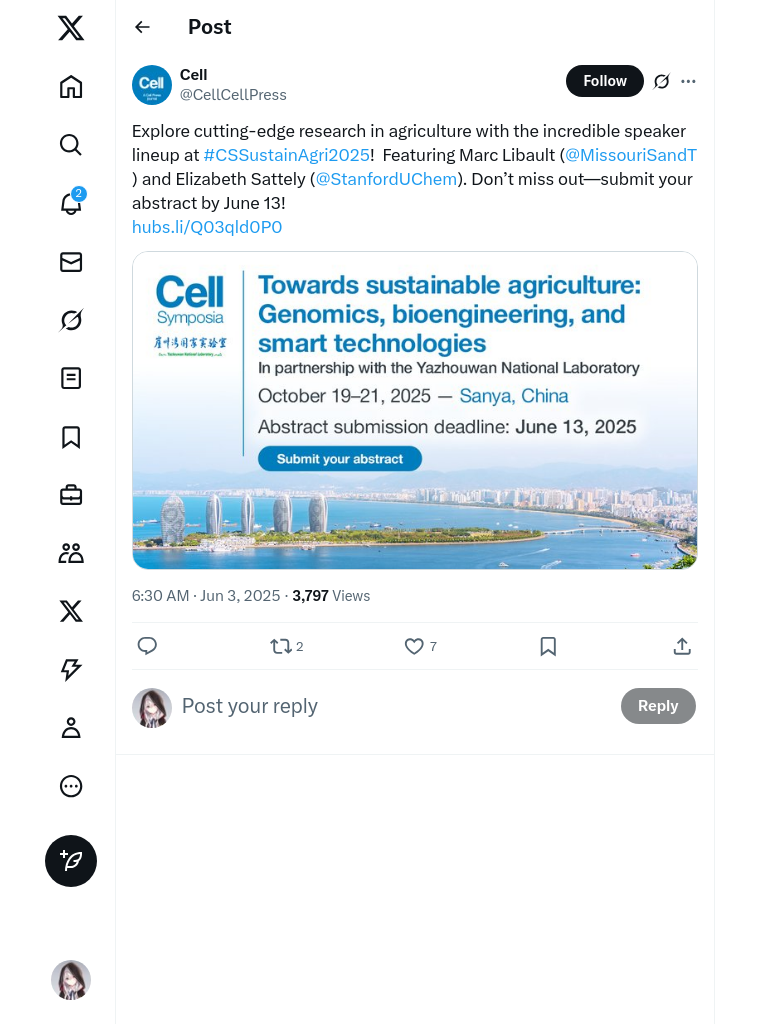This screenshot has height=1024, width=768.
Task: Open the hubs.li link in post
Action: [x=207, y=227]
